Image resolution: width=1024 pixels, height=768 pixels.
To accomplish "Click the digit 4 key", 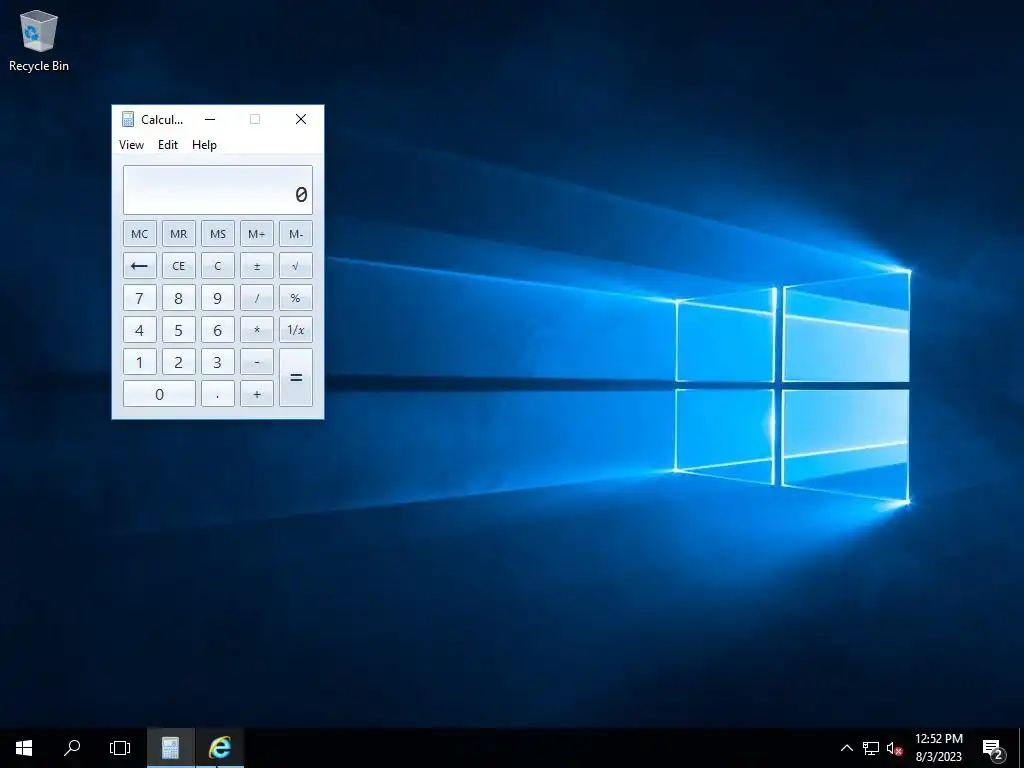I will tap(140, 330).
